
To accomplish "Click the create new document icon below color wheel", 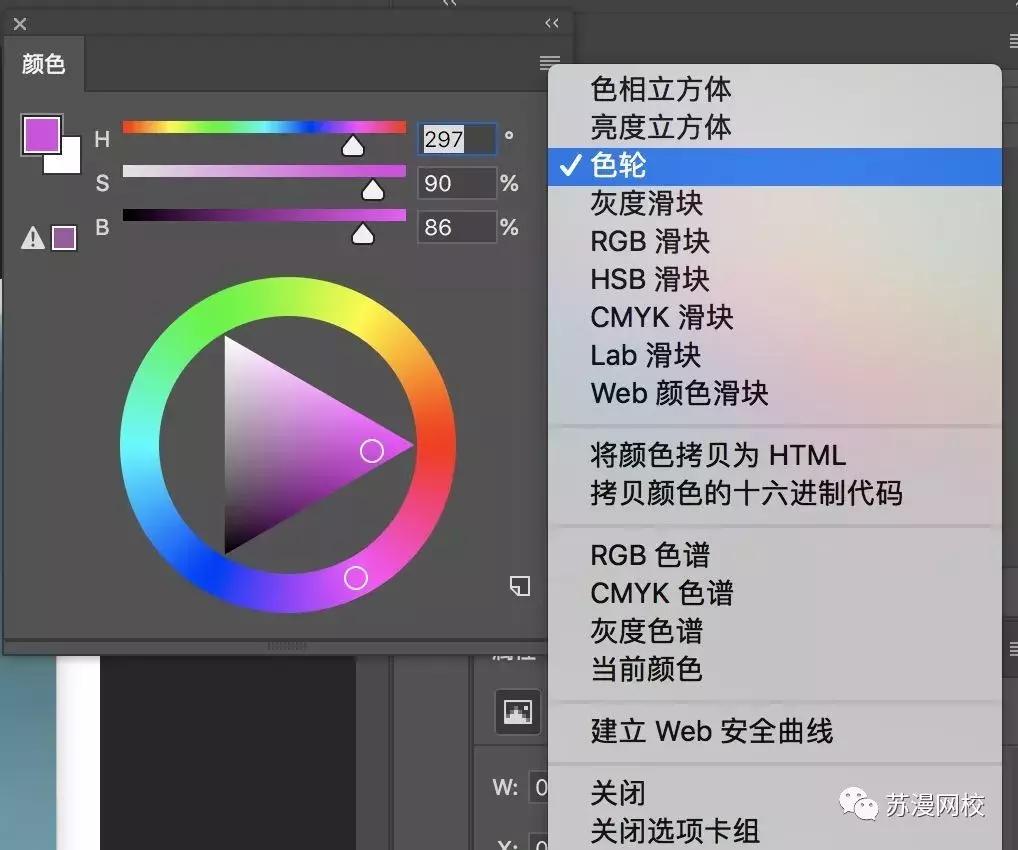I will pos(519,587).
